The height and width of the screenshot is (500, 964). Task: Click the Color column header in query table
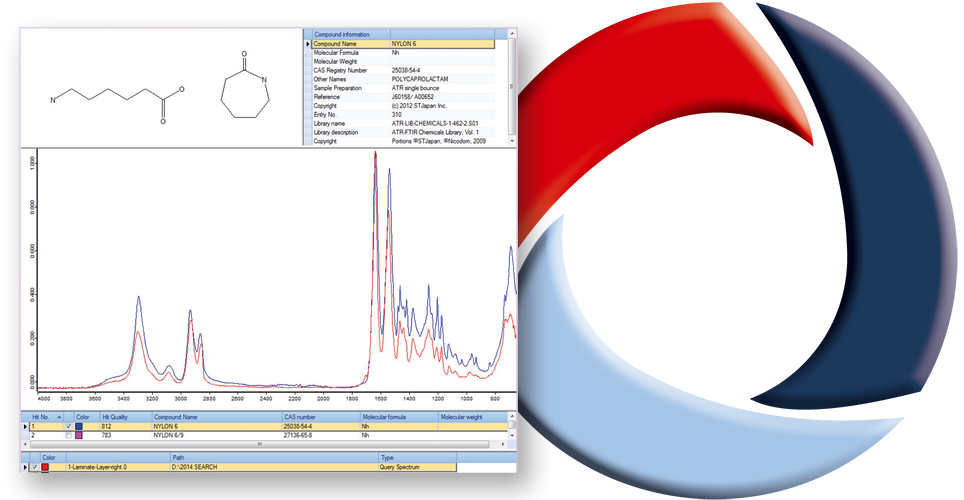pos(53,458)
